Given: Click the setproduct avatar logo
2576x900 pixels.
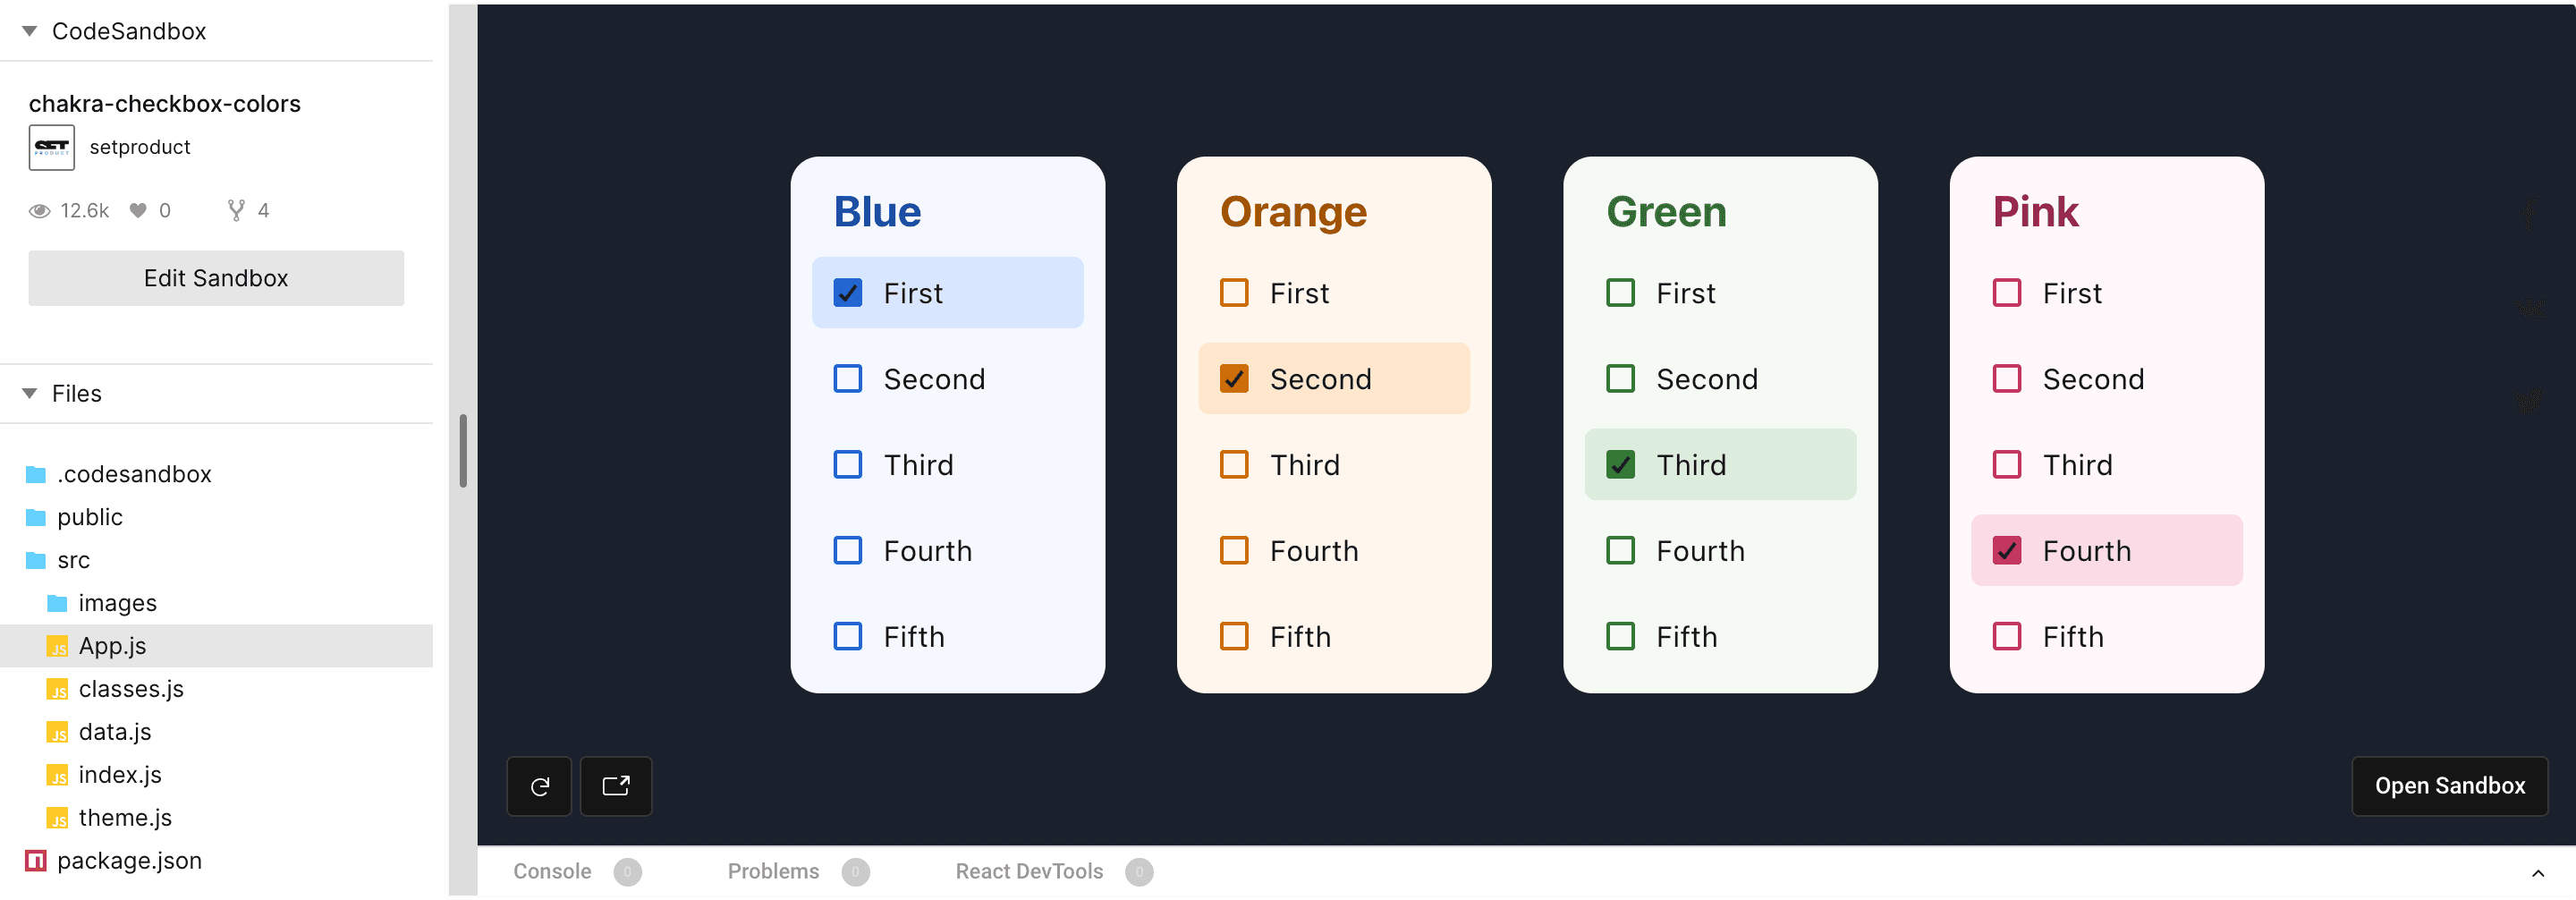Looking at the screenshot, I should click(51, 147).
